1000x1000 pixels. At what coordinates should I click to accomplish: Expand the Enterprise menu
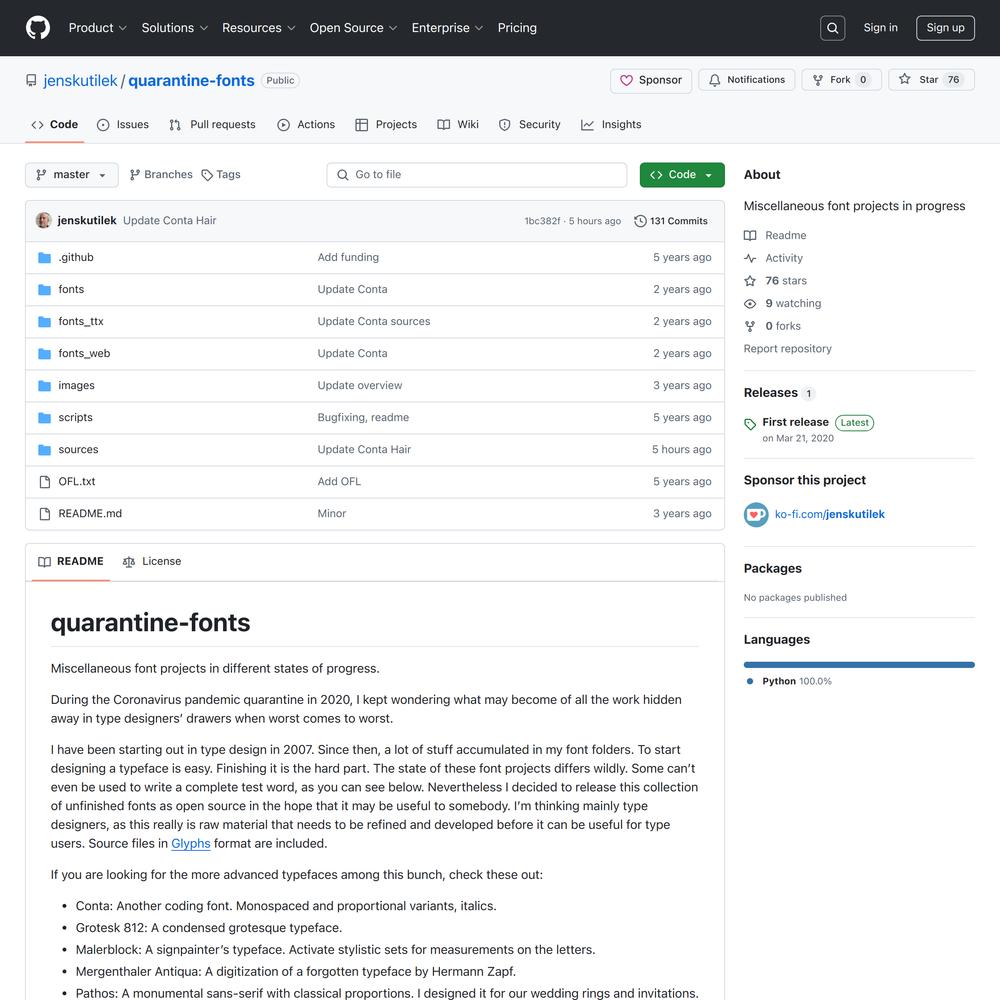tap(447, 28)
